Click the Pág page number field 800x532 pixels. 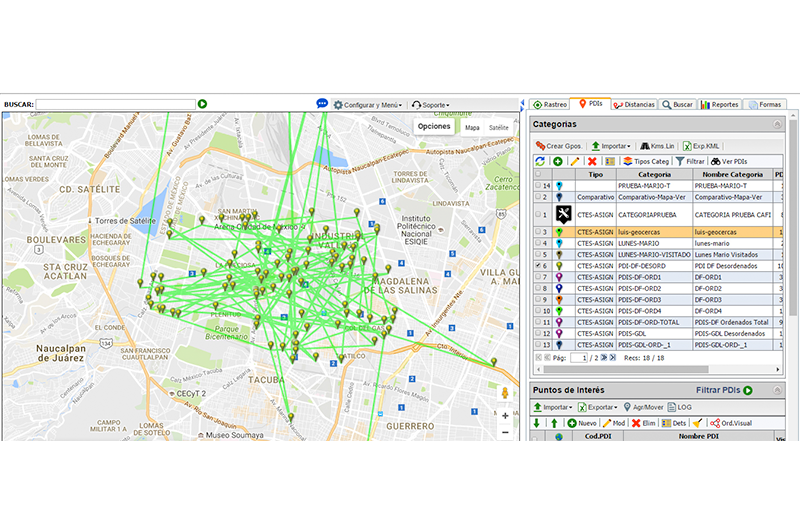[x=579, y=358]
